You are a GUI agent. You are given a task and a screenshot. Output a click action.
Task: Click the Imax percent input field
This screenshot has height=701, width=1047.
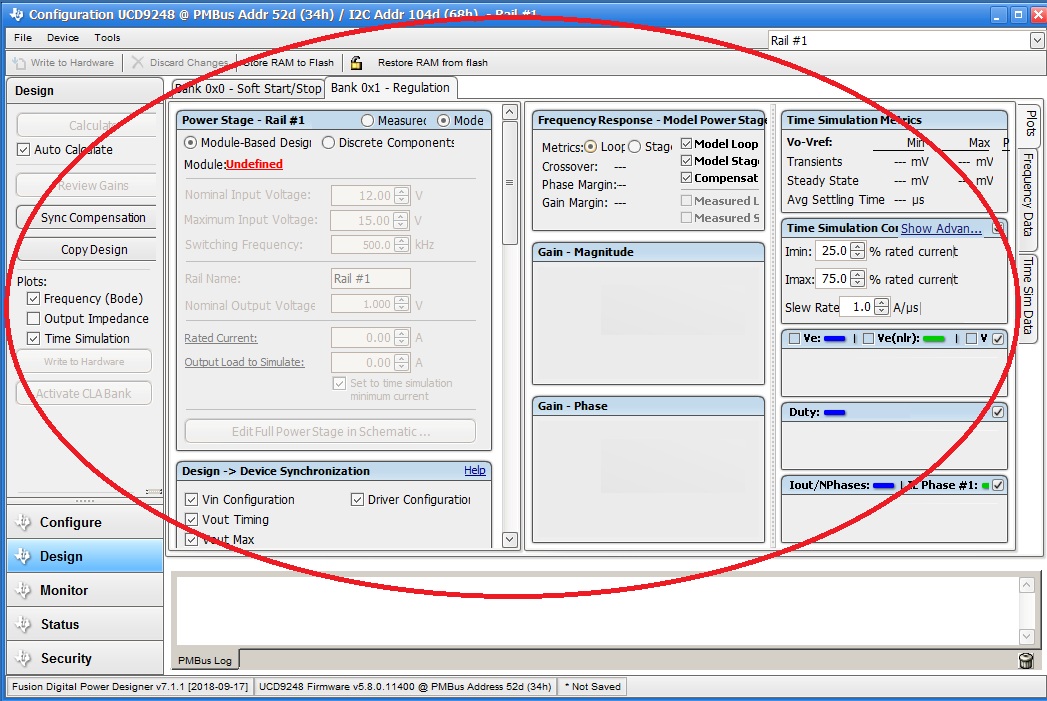(x=833, y=278)
